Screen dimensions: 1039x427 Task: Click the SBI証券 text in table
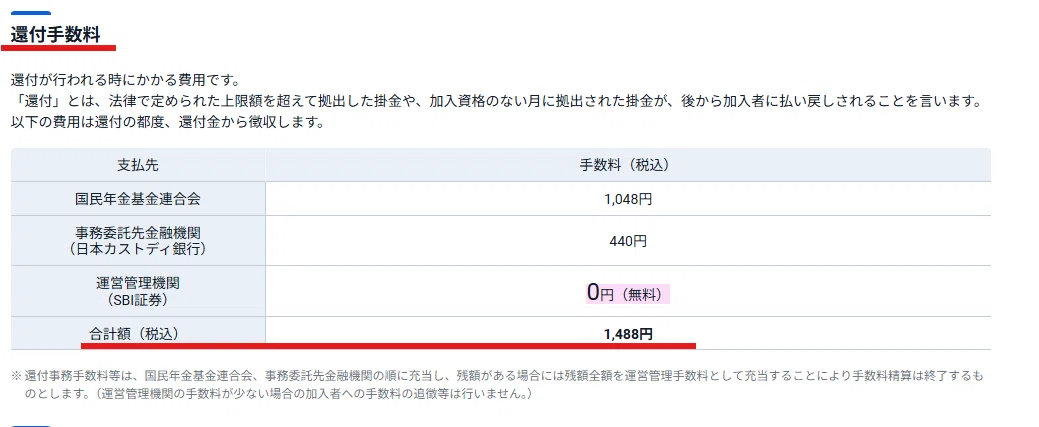point(138,300)
